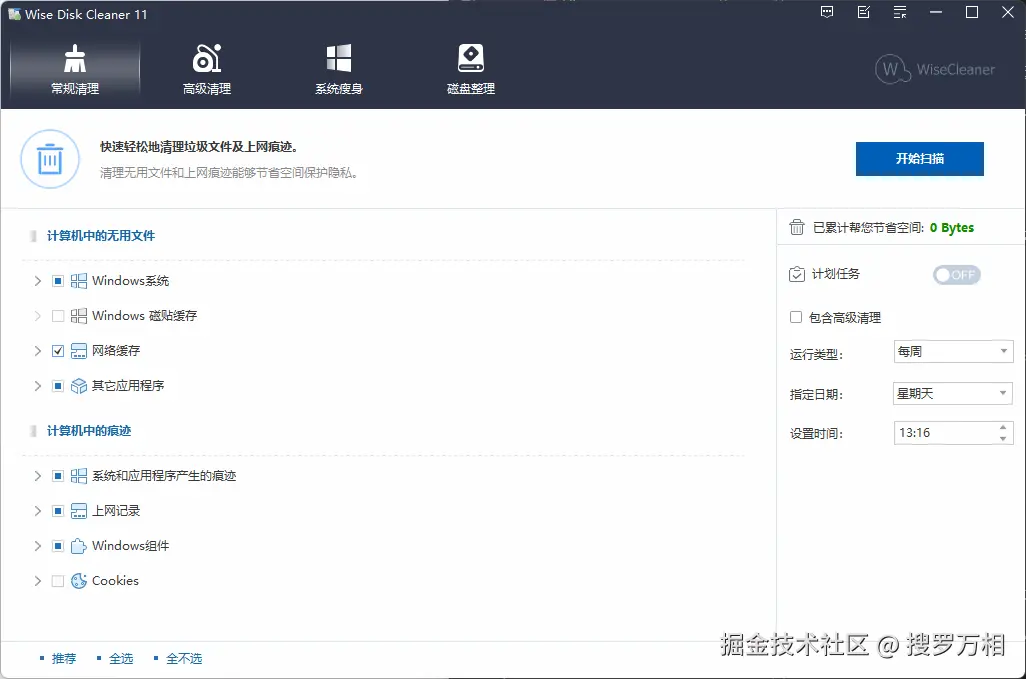Open the menu list icon in title bar
Viewport: 1026px width, 679px height.
[x=900, y=12]
